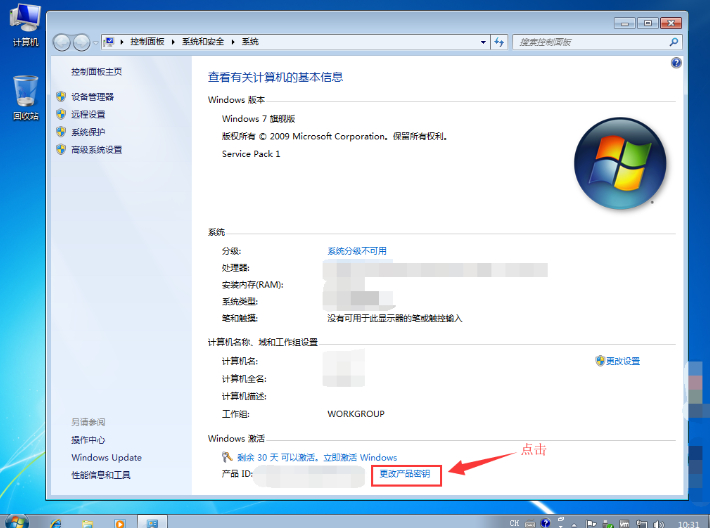Screen dimensions: 710x528
Task: Click the address bar computer icon
Action: coord(109,42)
